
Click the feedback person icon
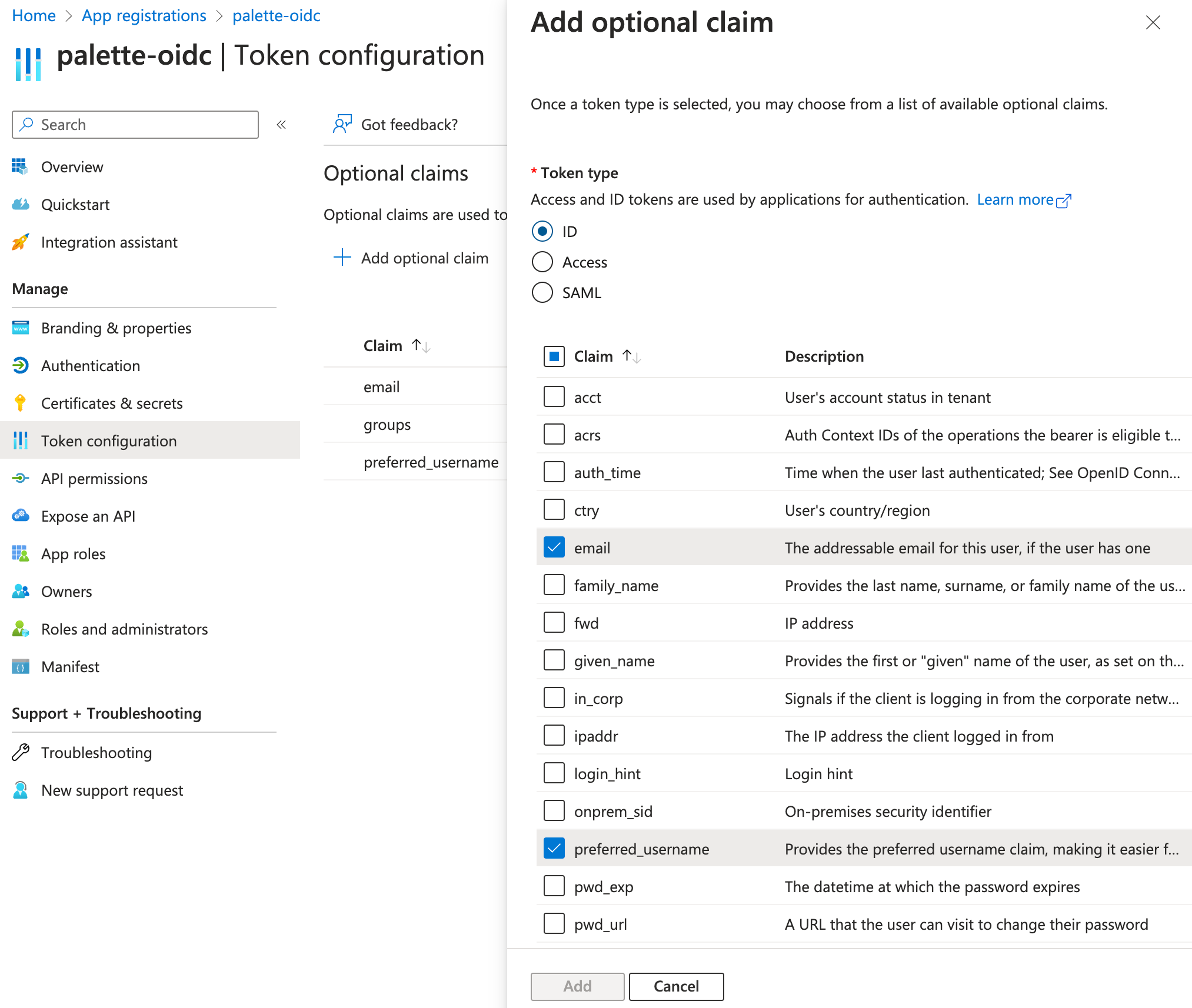coord(343,124)
